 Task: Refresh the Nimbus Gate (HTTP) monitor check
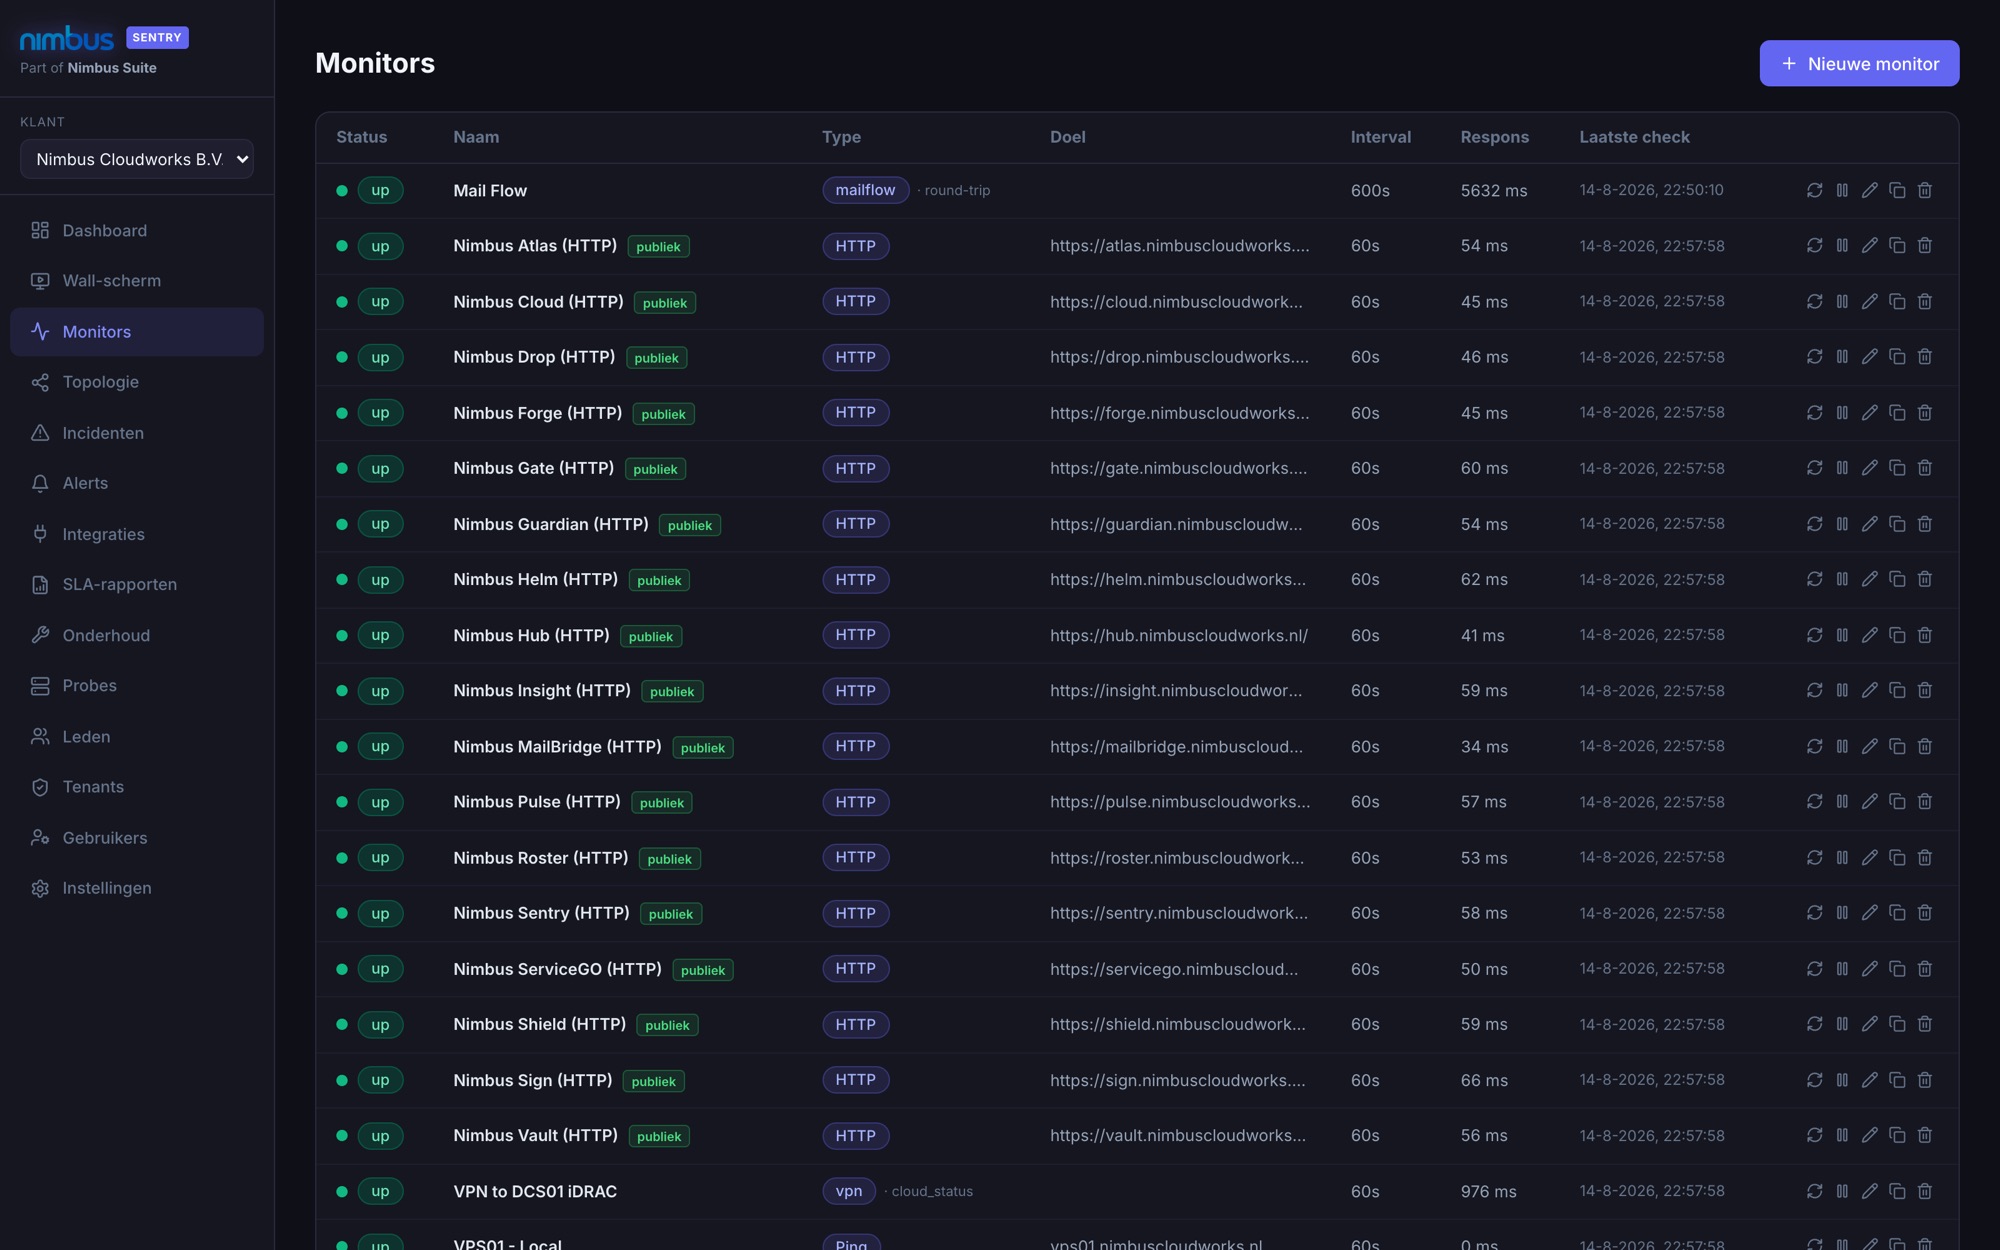coord(1814,468)
